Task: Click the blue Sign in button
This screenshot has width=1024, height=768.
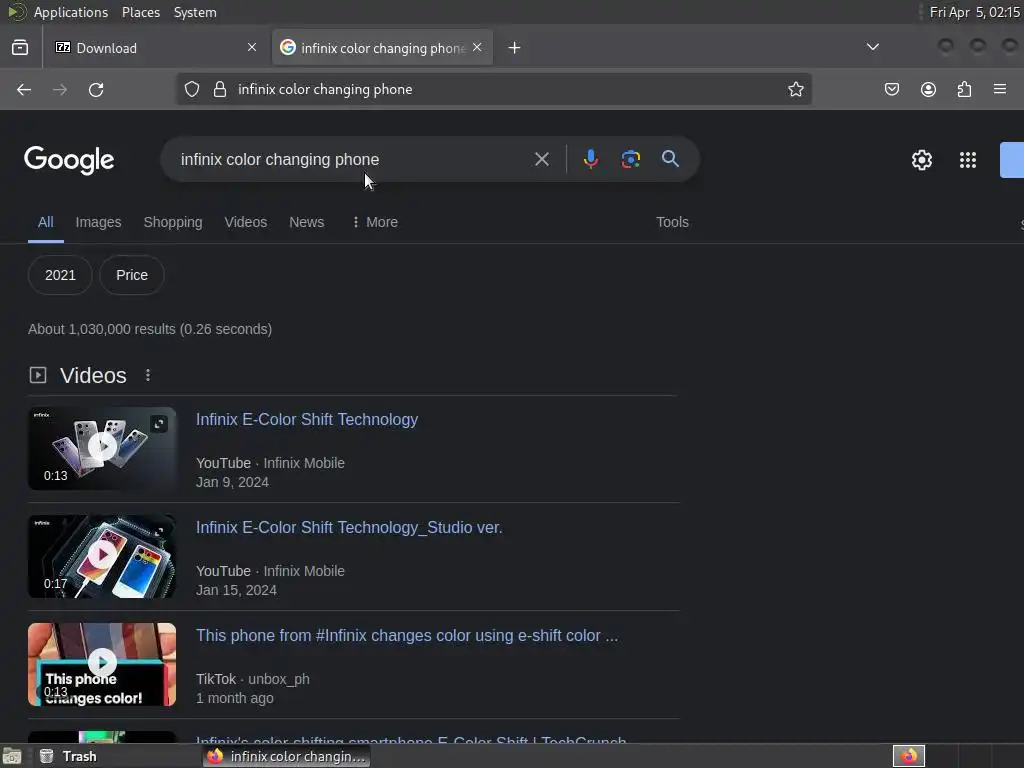Action: point(1012,160)
